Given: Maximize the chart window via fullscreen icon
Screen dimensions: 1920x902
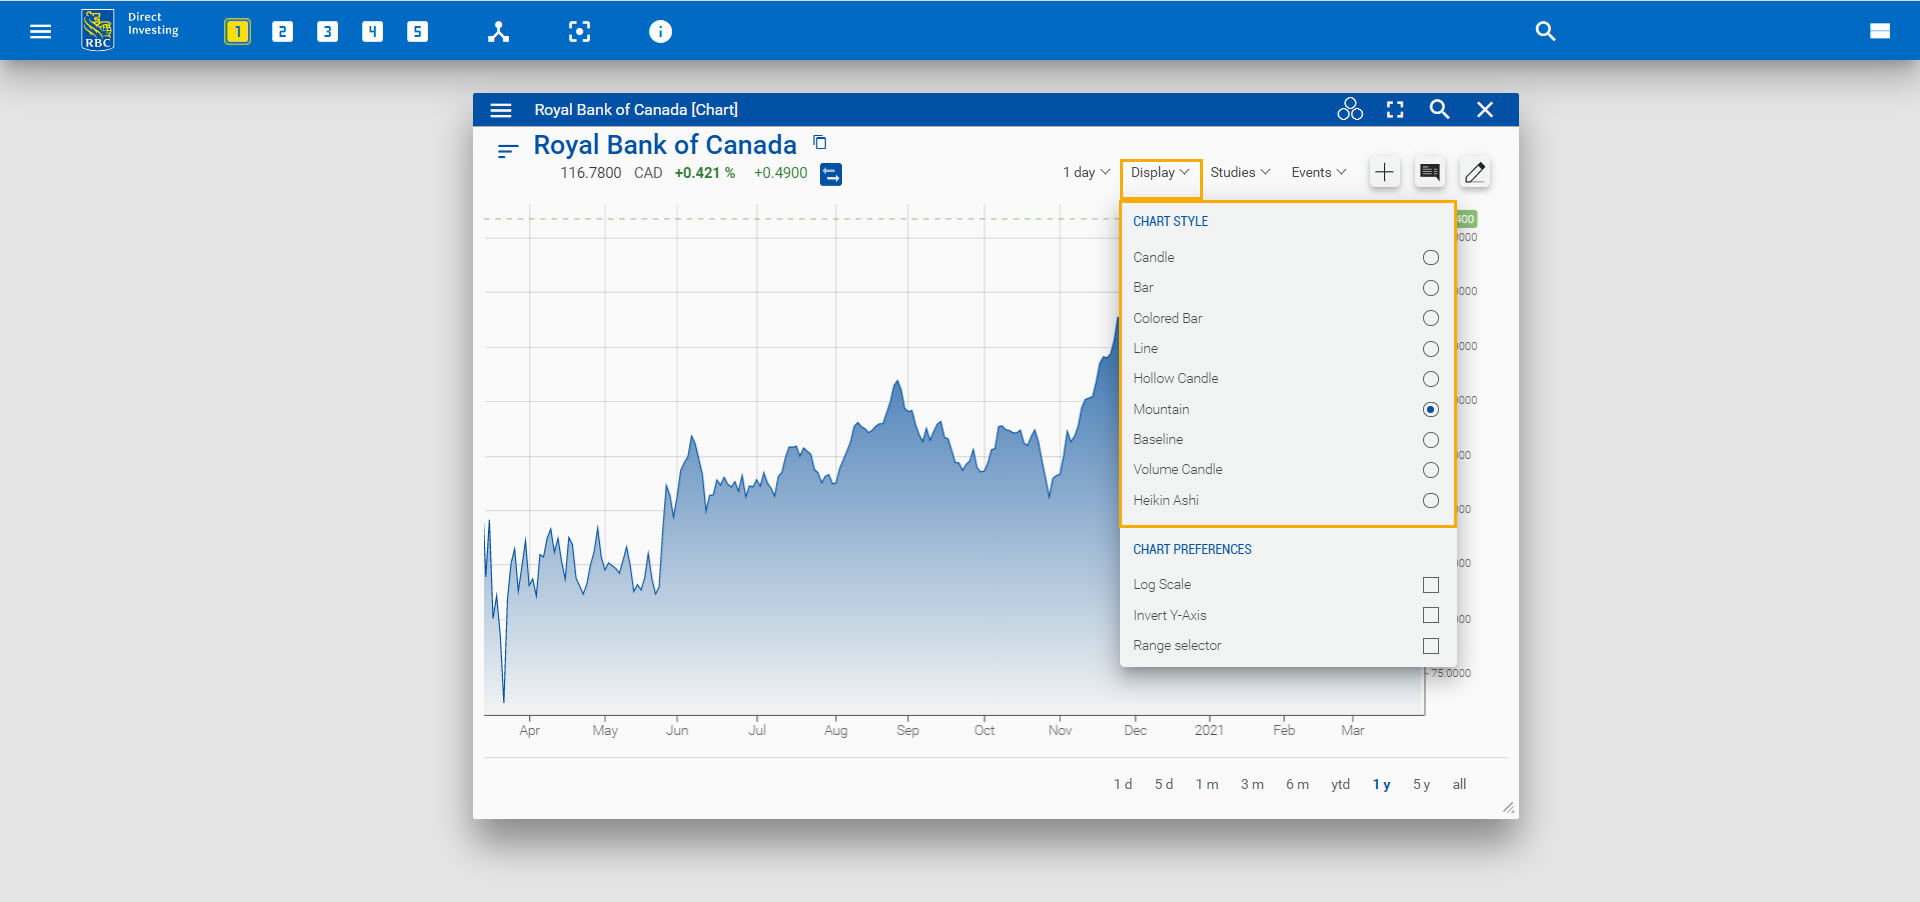Looking at the screenshot, I should click(x=1394, y=109).
